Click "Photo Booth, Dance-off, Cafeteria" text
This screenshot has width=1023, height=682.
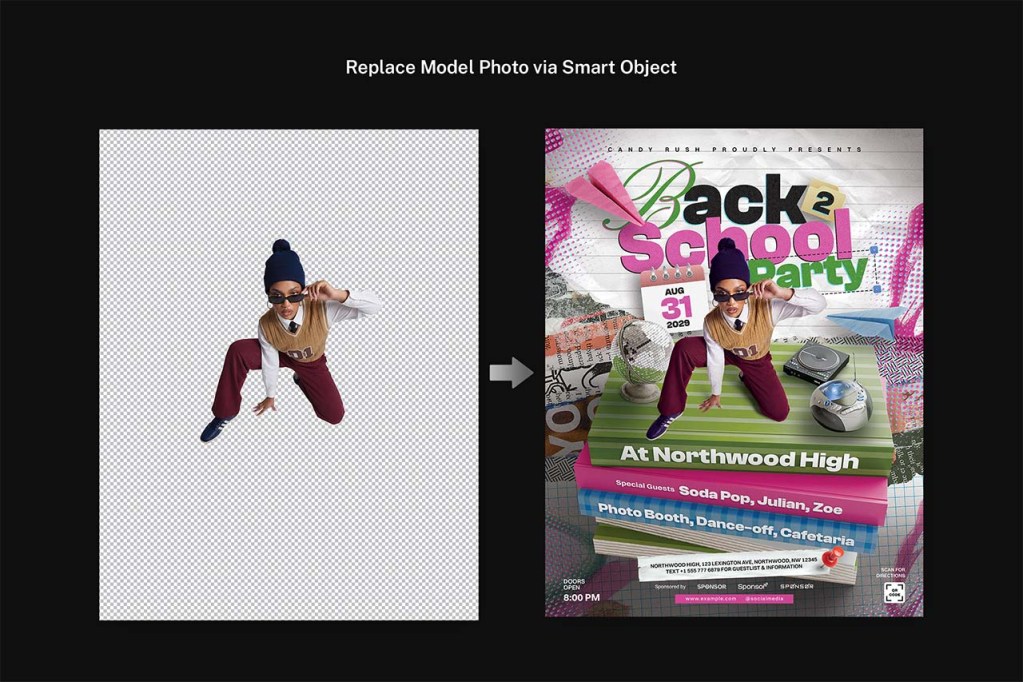point(725,524)
